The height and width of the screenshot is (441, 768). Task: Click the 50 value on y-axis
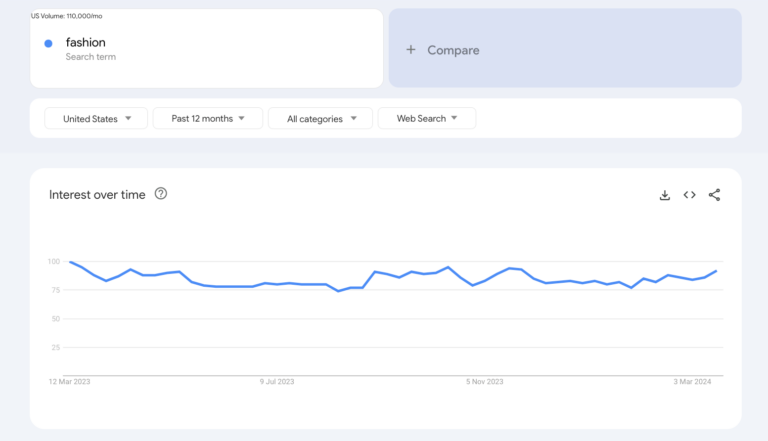56,319
